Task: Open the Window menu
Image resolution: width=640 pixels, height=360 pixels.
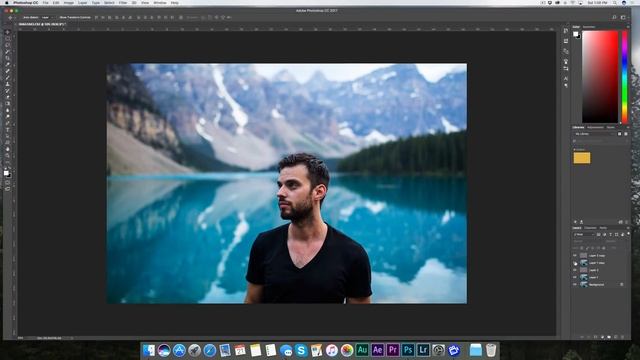Action: [160, 2]
